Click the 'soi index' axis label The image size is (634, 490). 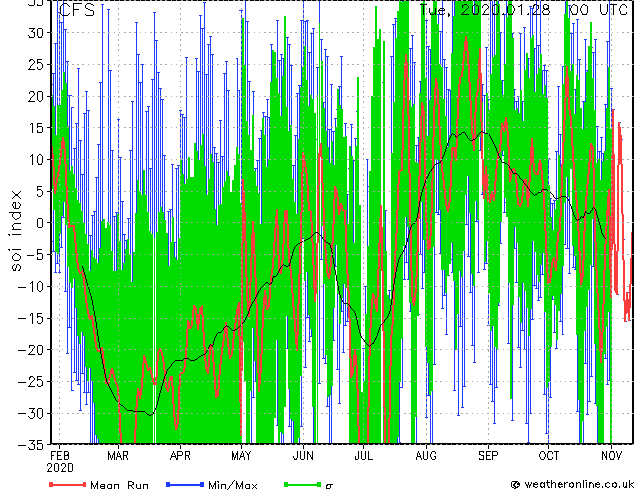point(16,230)
